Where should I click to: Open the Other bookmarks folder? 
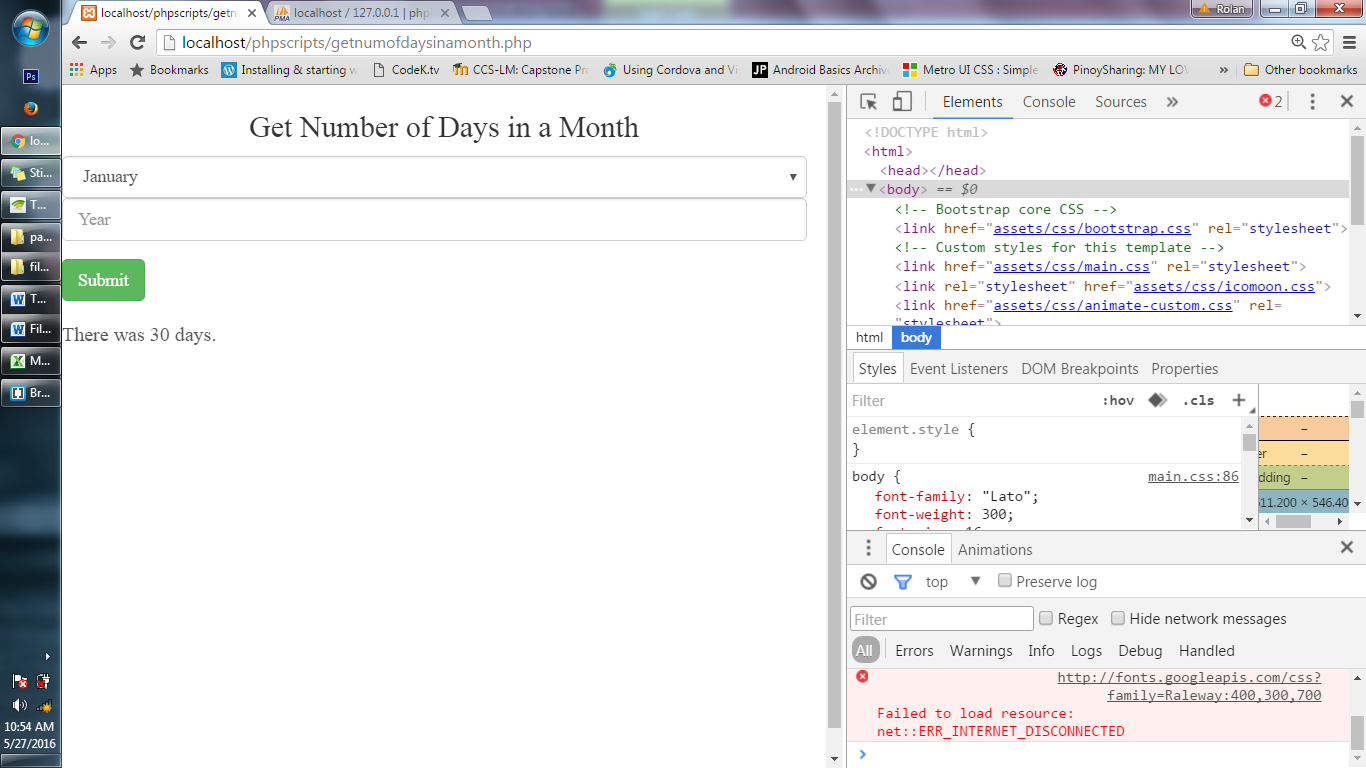(1300, 70)
